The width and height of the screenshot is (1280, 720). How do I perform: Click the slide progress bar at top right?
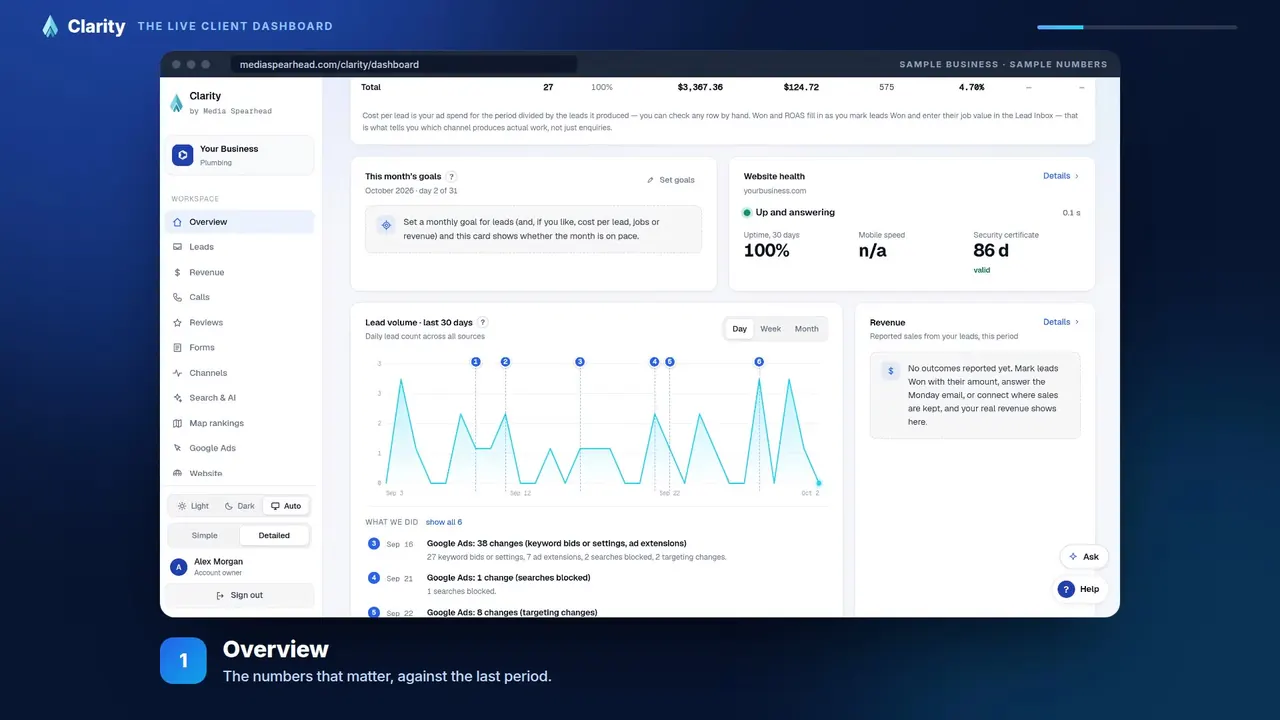[x=1137, y=27]
